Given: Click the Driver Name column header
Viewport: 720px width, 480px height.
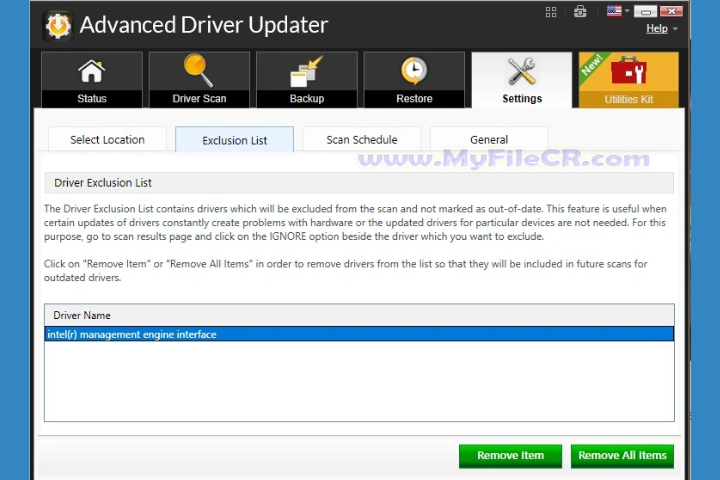Looking at the screenshot, I should 359,315.
